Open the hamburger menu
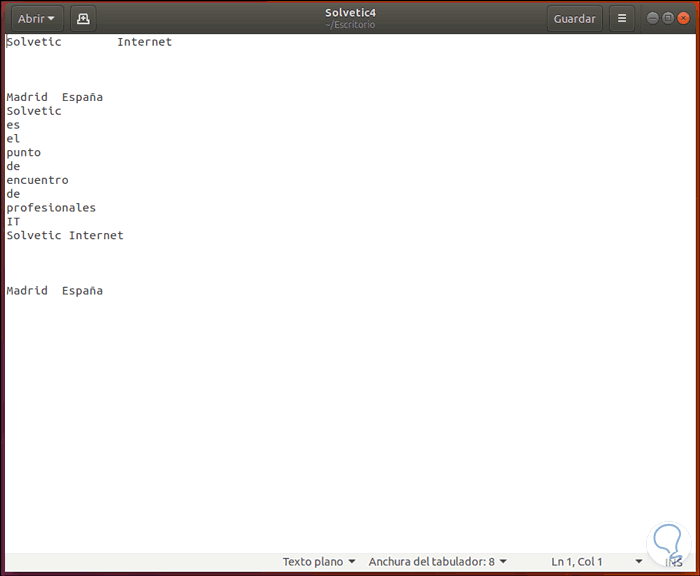The height and width of the screenshot is (576, 700). coord(622,19)
